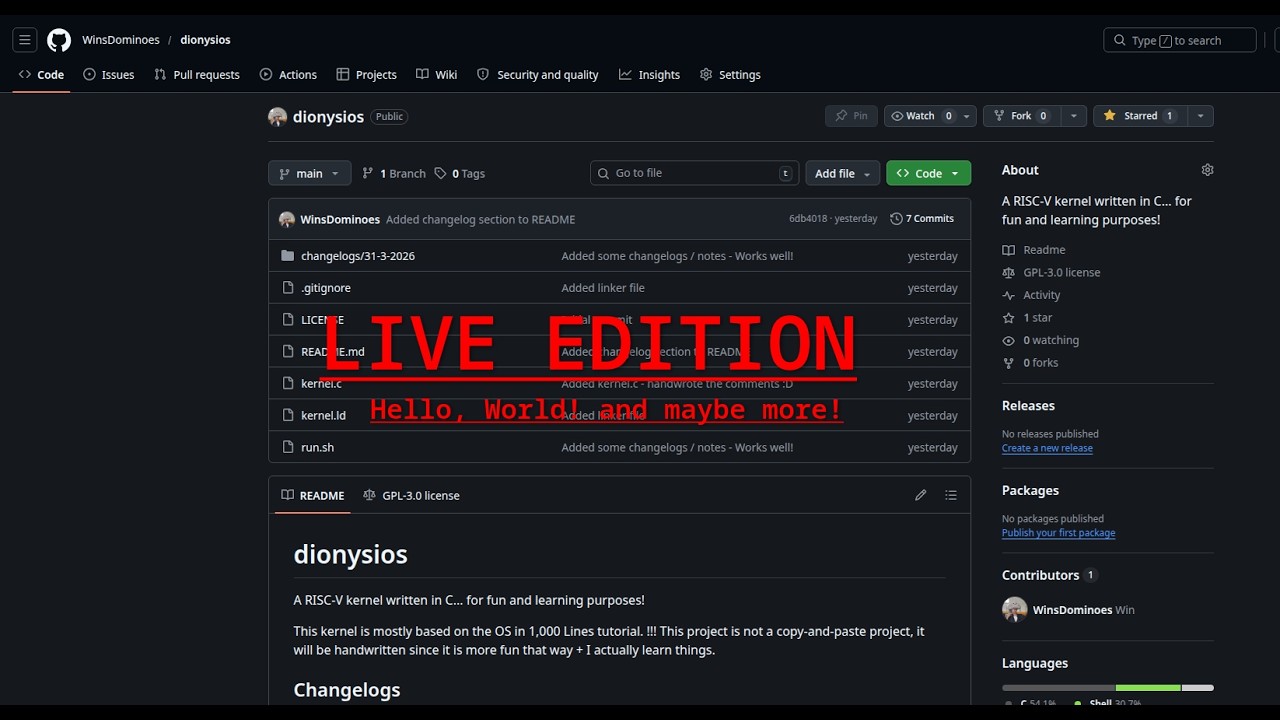Toggle the Starred button

pos(1139,116)
